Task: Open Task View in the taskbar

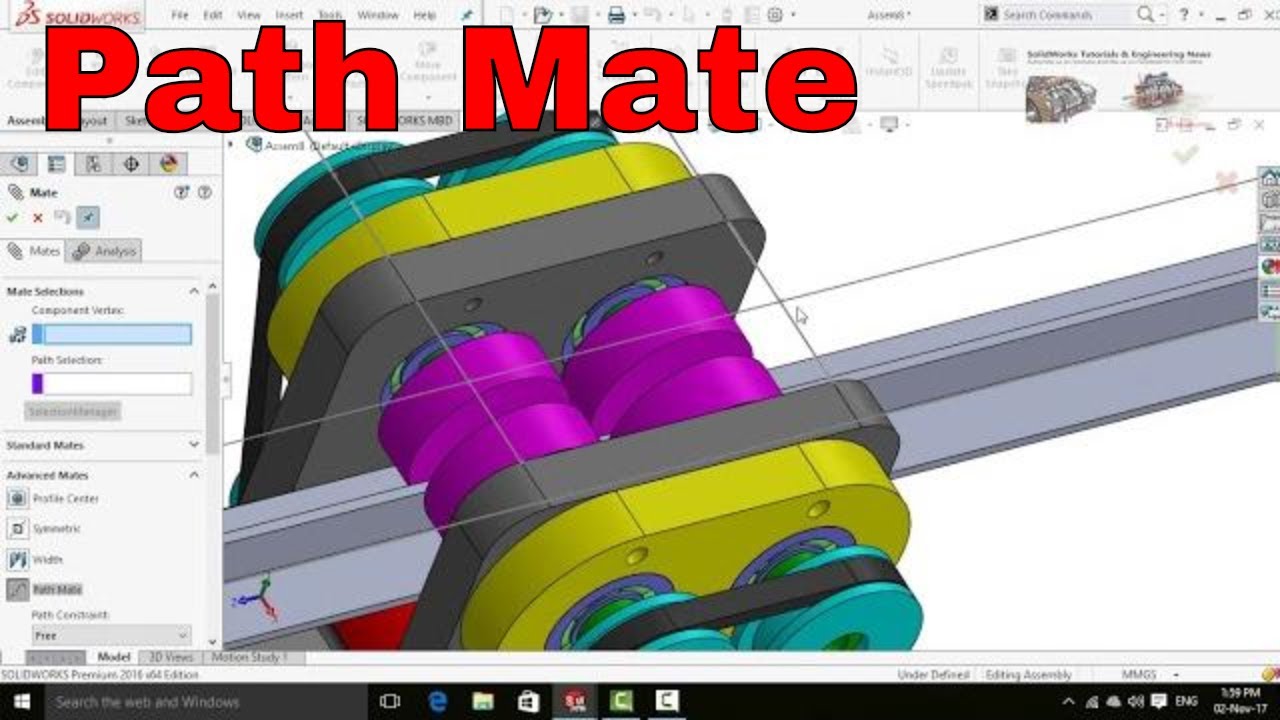Action: point(391,702)
